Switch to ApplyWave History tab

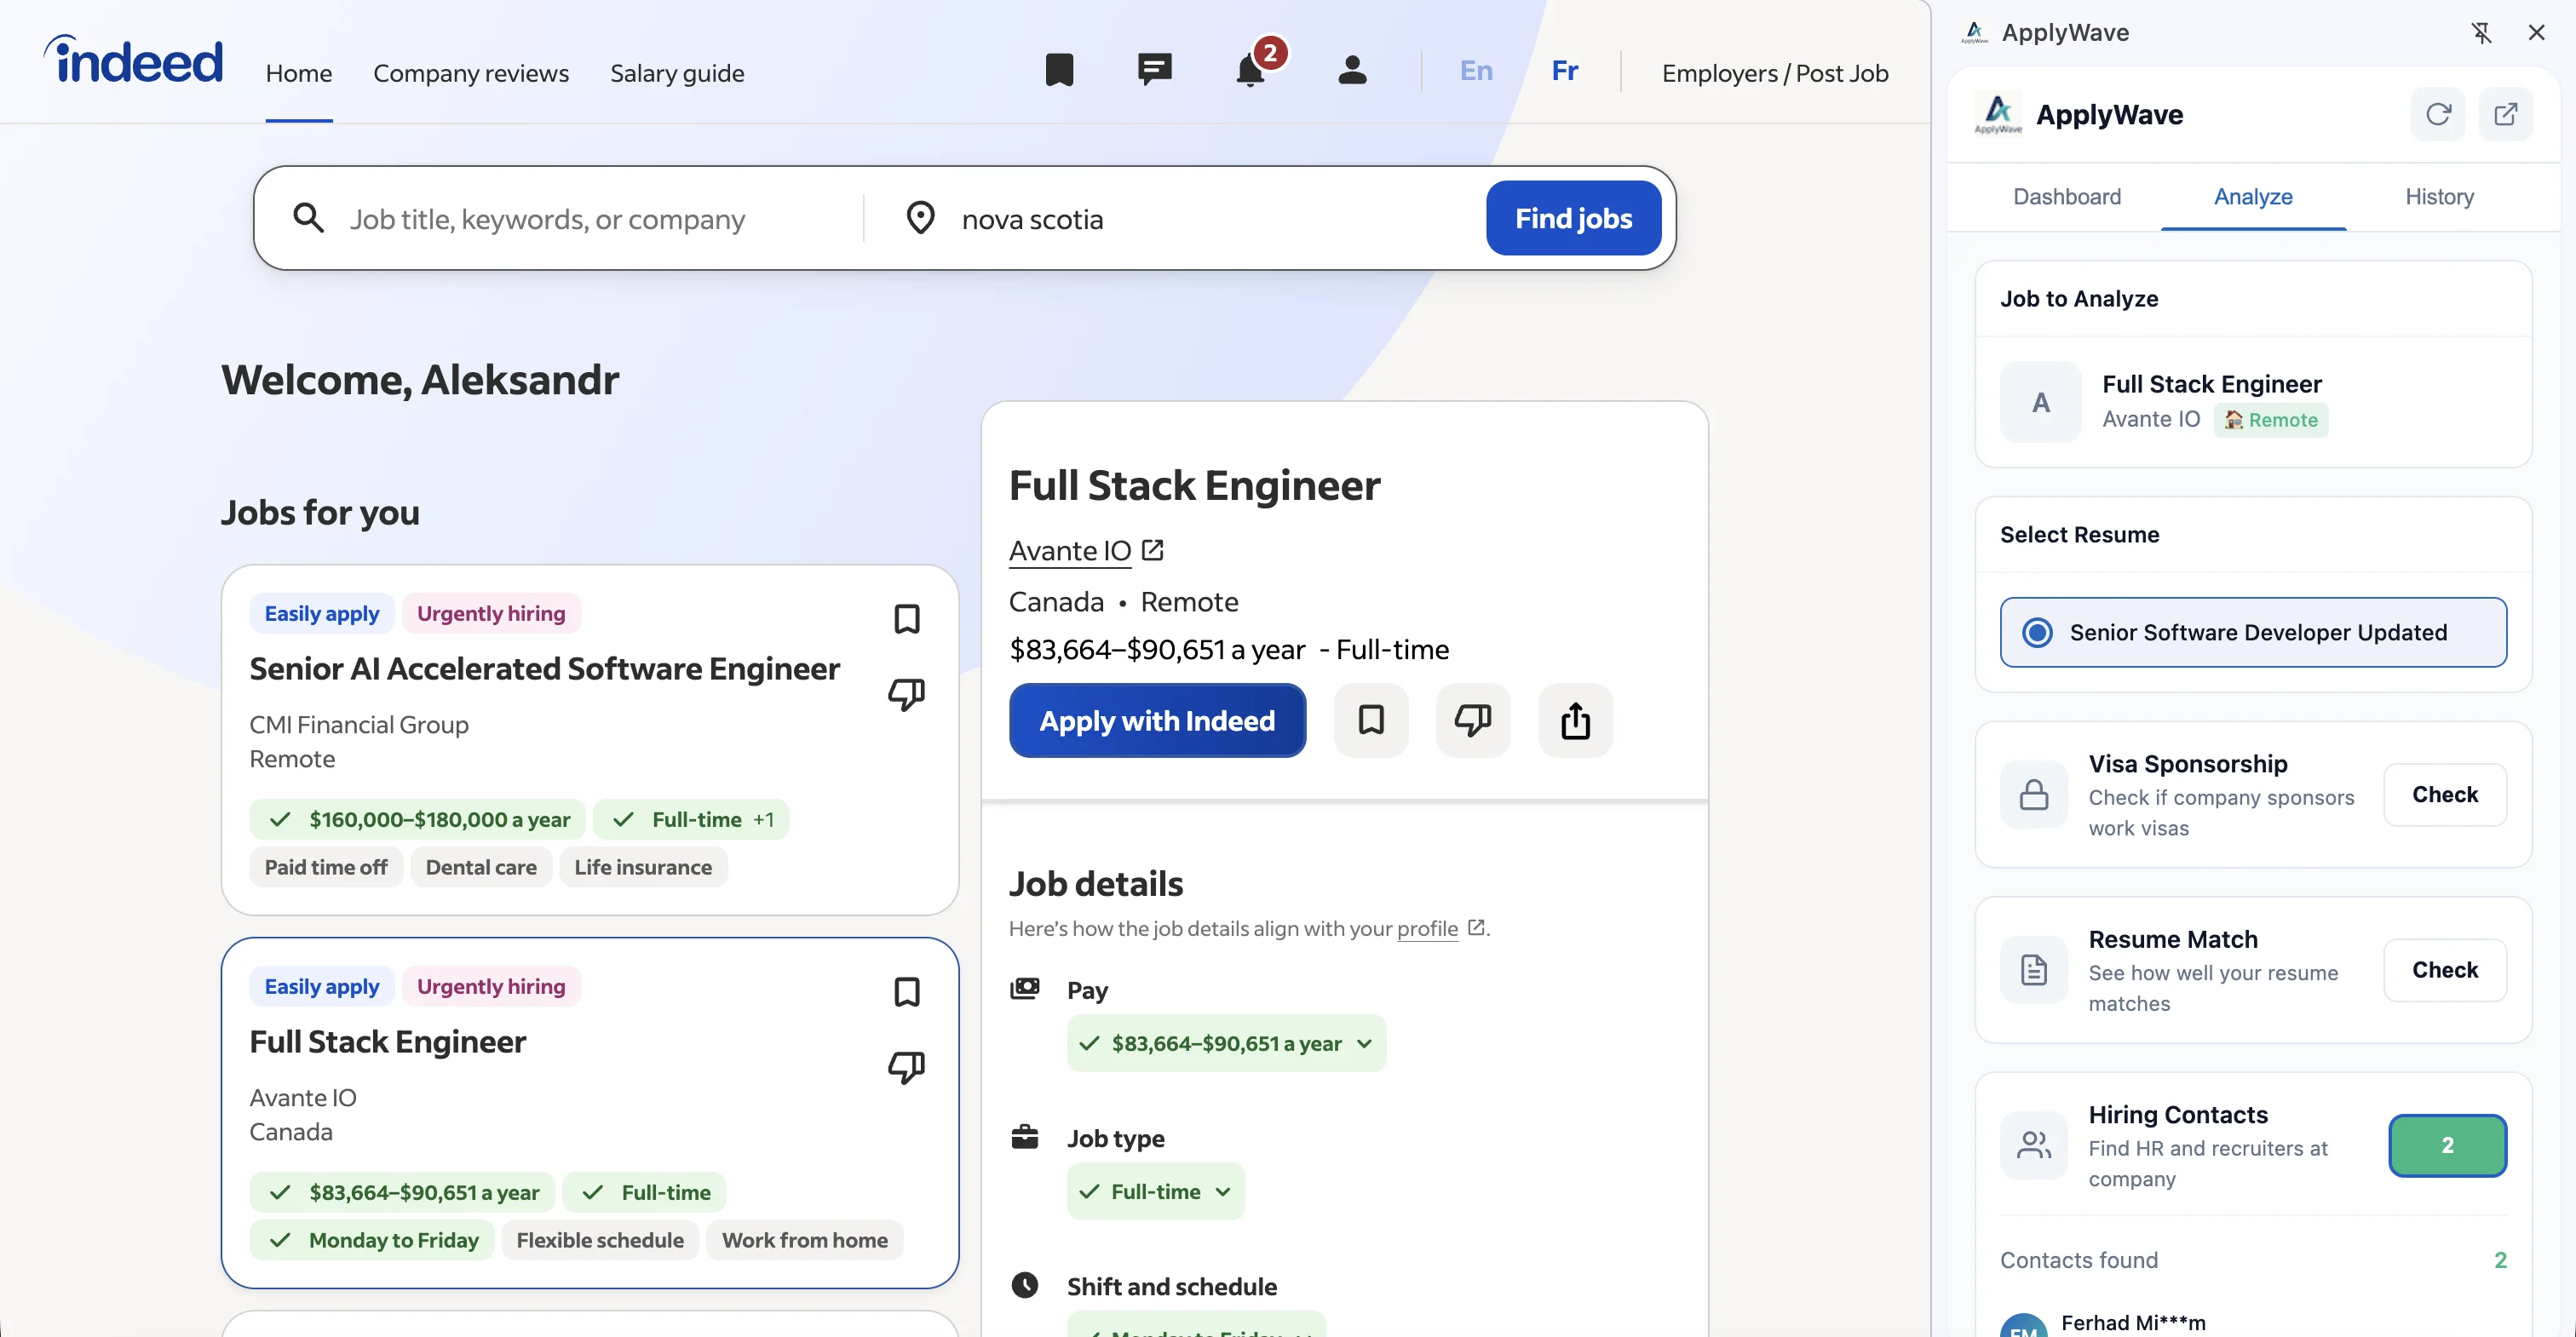pyautogui.click(x=2439, y=197)
